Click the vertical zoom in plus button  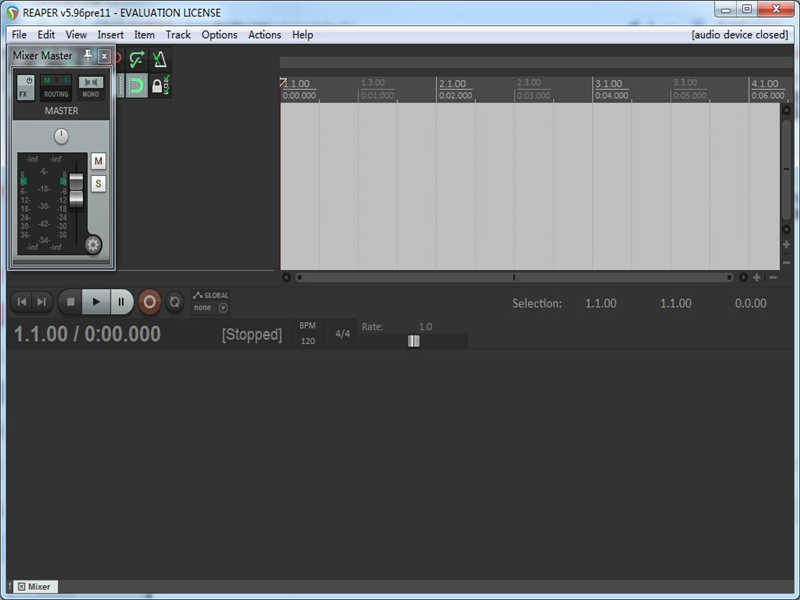click(x=787, y=245)
